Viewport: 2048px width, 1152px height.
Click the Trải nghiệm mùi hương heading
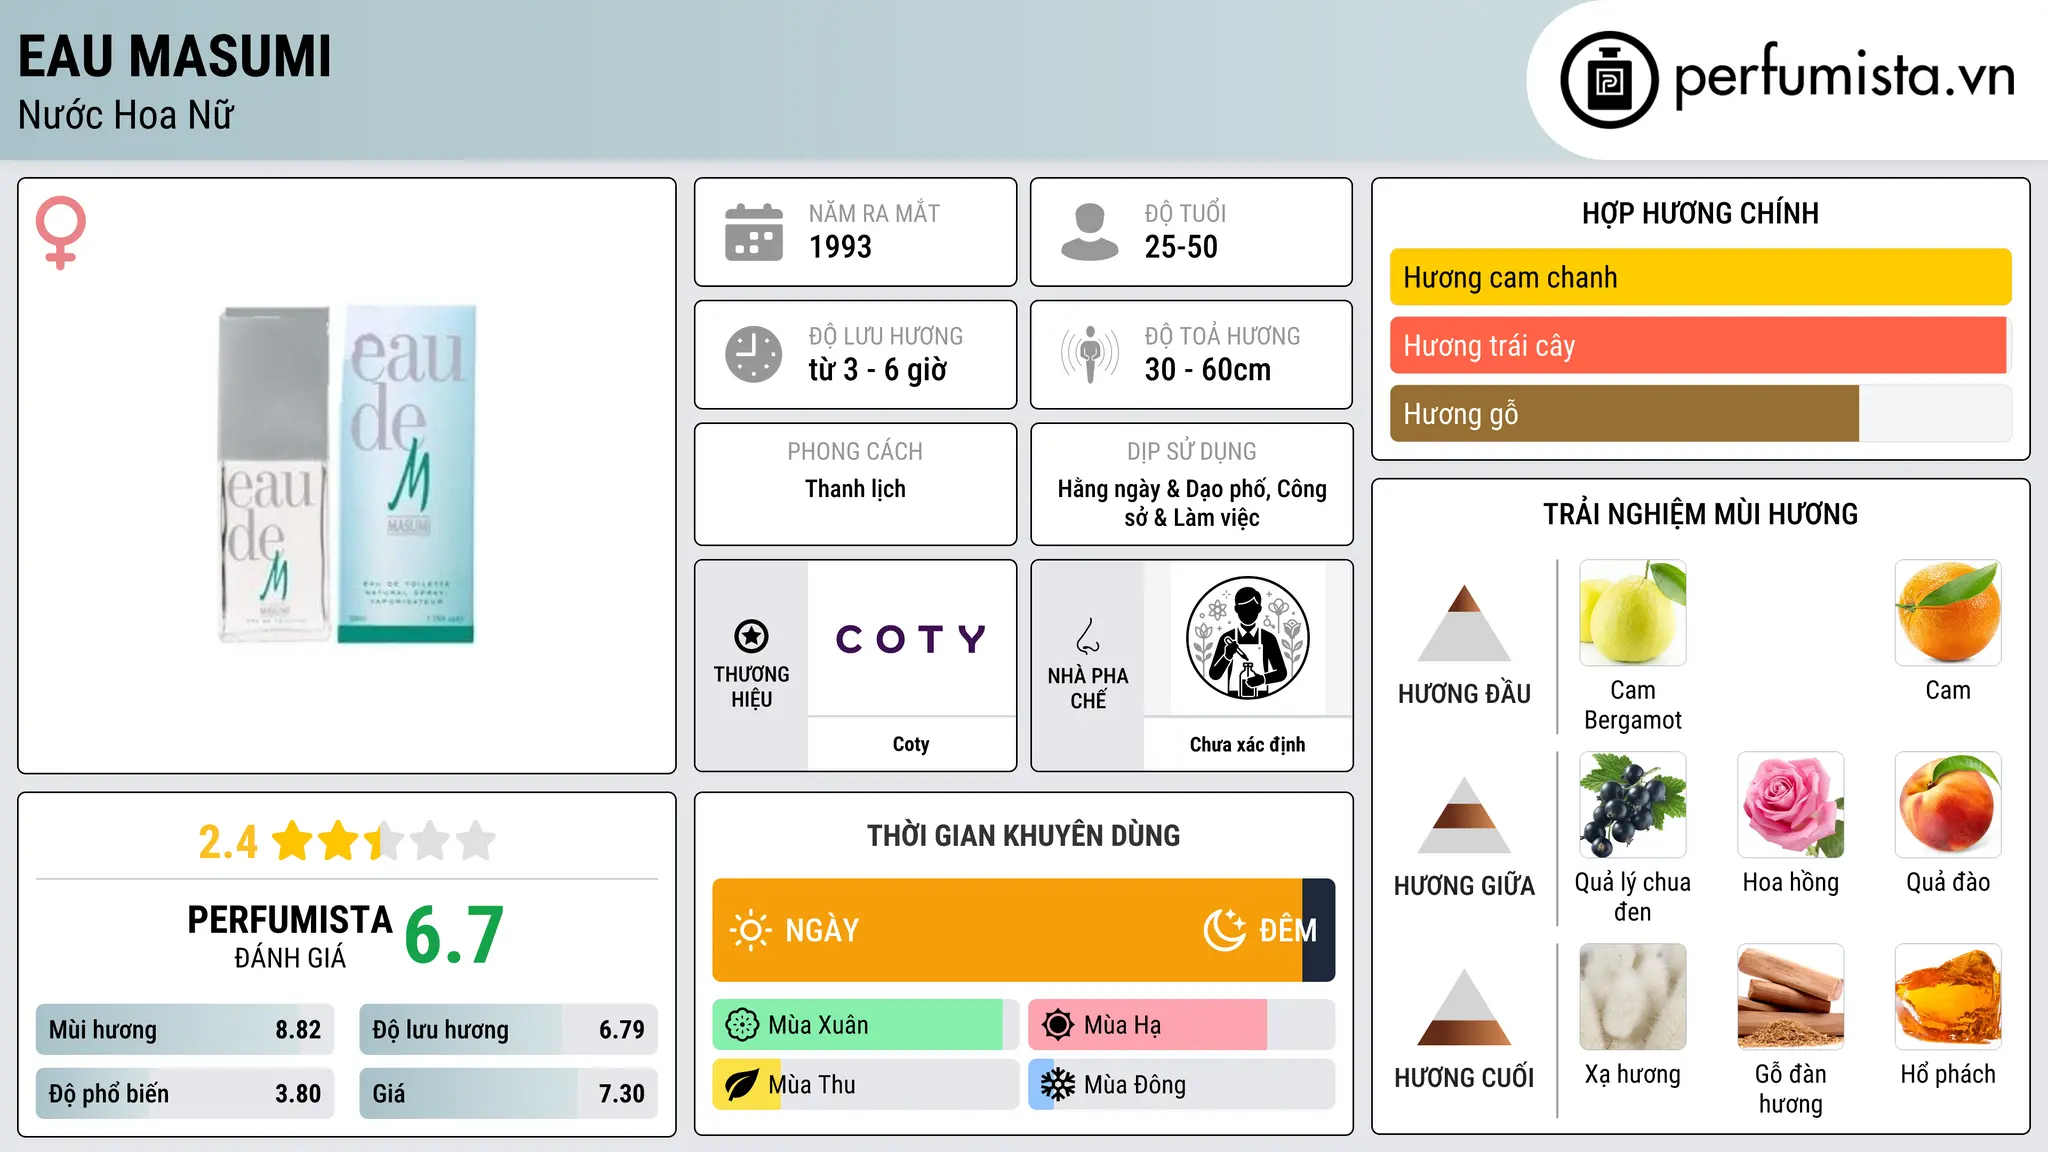[1700, 514]
